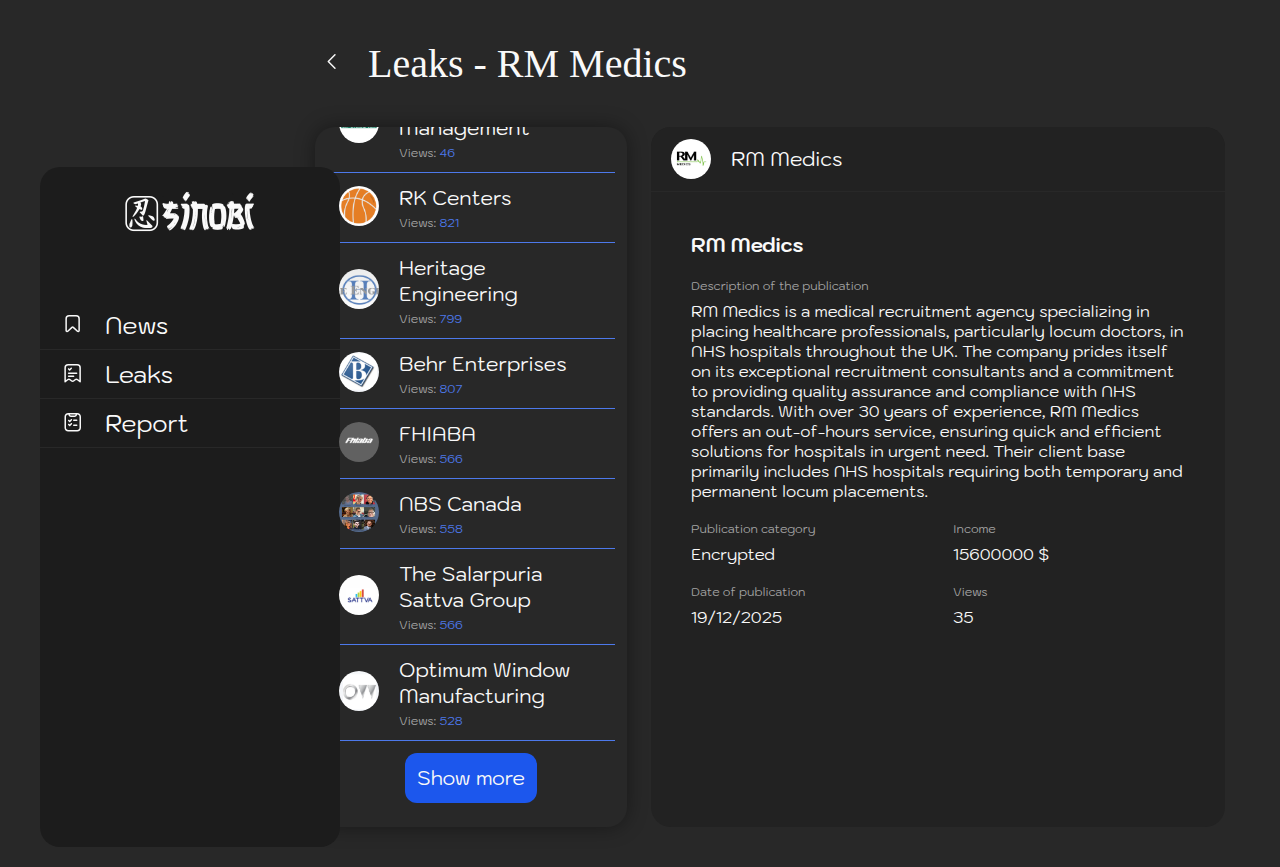This screenshot has height=867, width=1280.
Task: Open the News menu item
Action: (x=136, y=326)
